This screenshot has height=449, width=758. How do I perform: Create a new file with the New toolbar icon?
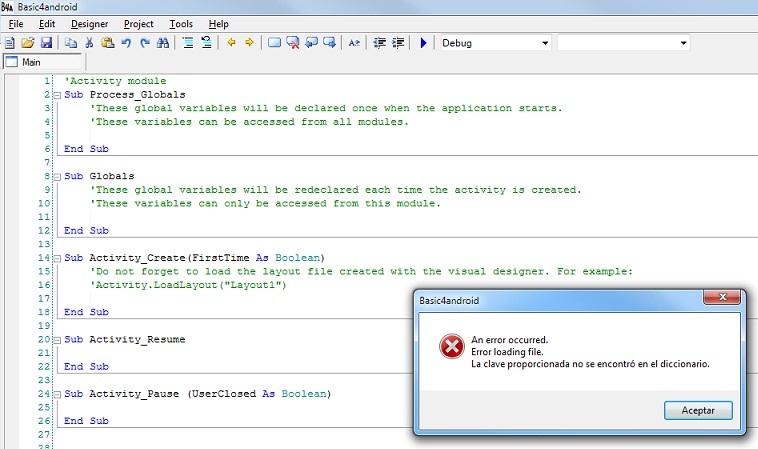[10, 43]
